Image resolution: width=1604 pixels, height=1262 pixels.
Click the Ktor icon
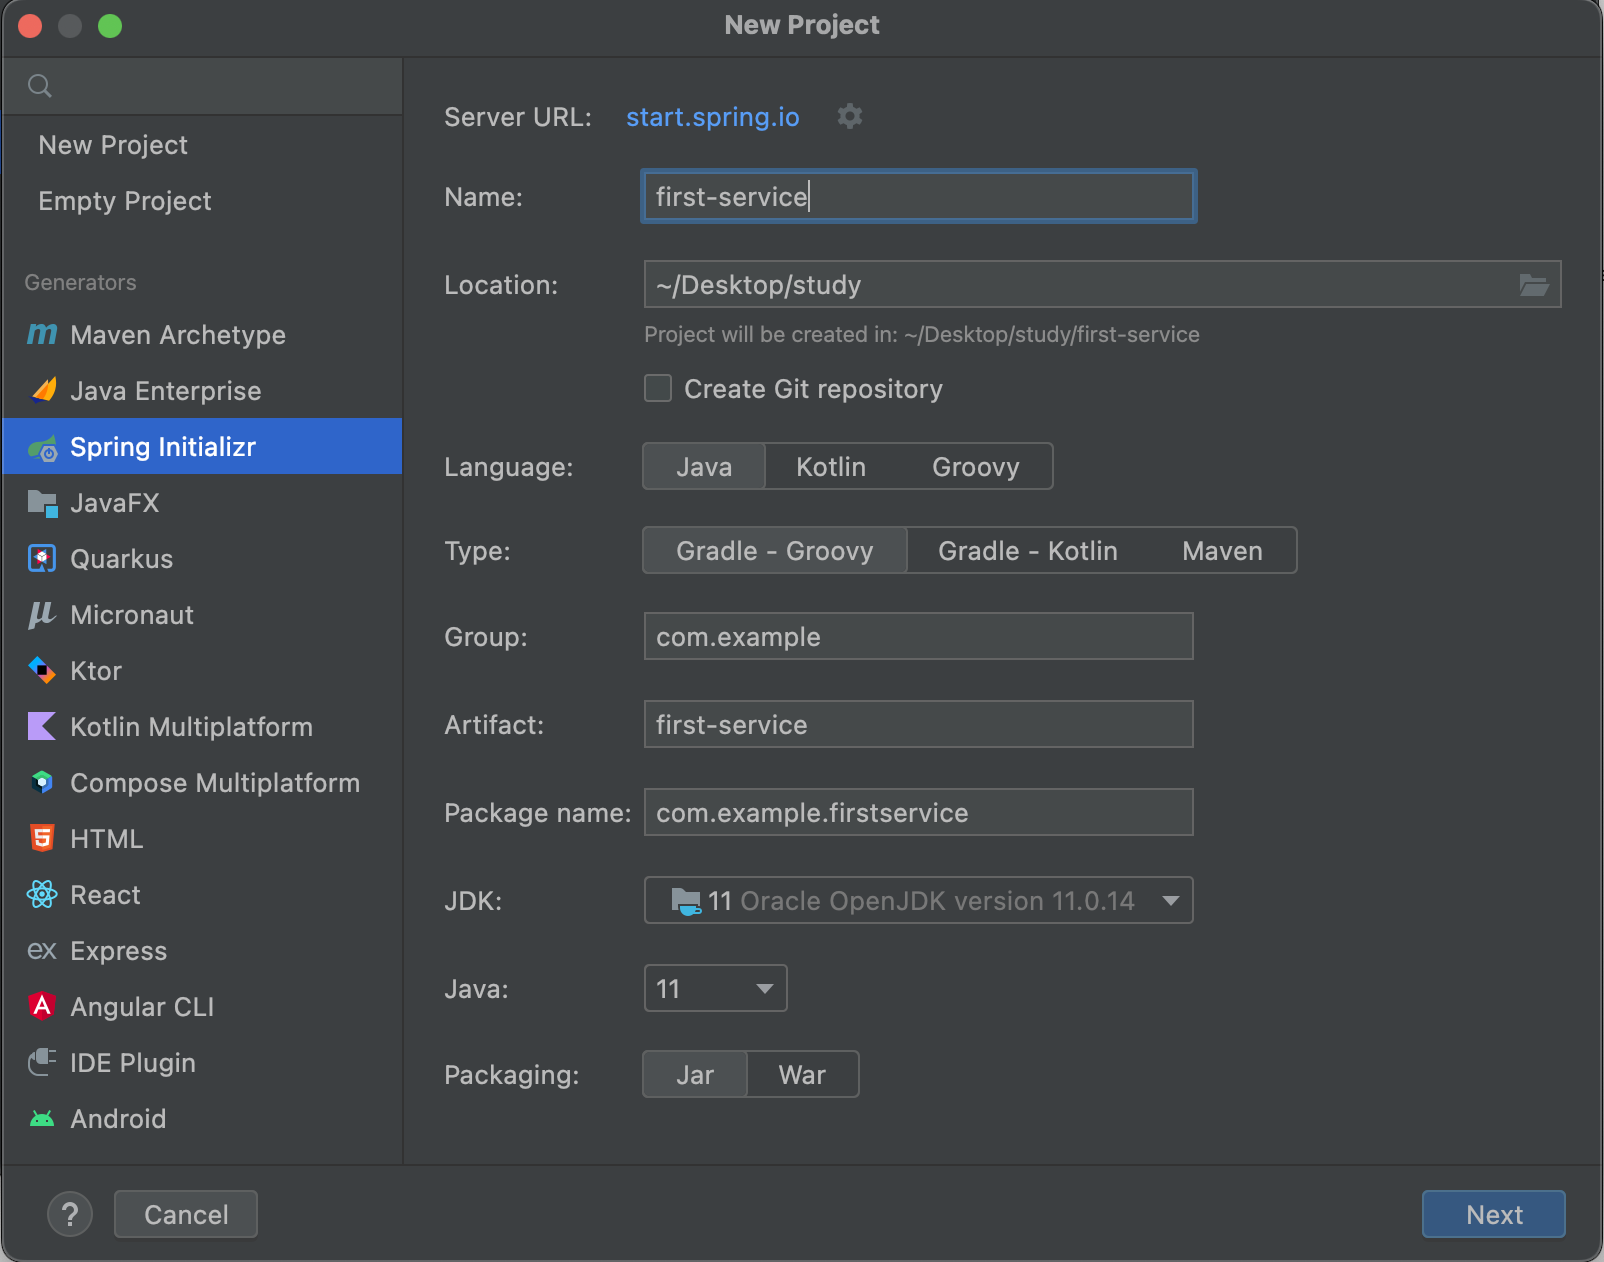42,670
